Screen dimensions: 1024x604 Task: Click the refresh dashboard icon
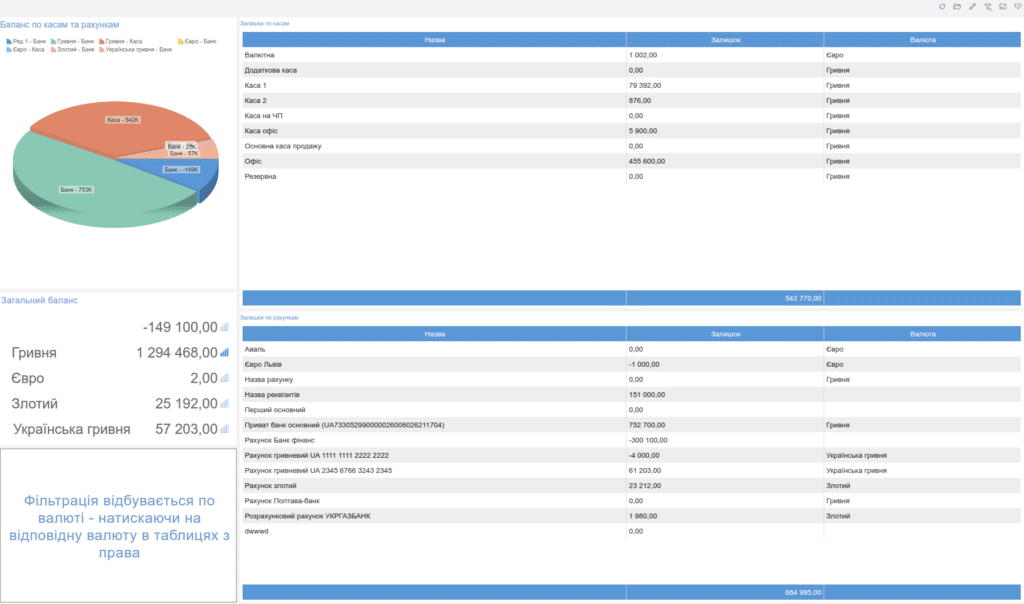point(942,7)
